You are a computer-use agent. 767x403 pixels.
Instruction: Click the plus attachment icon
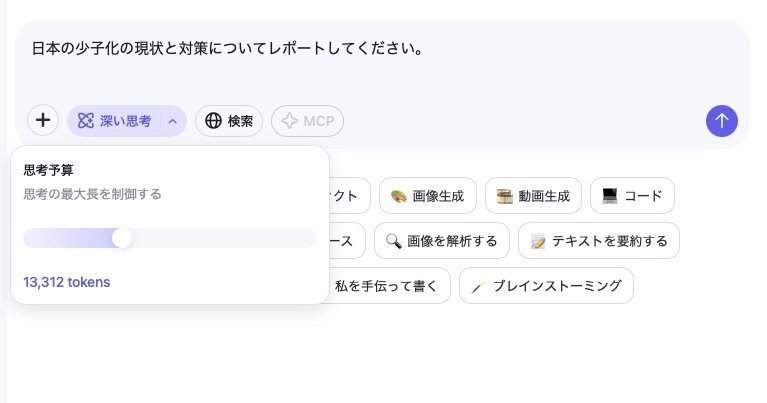coord(43,121)
